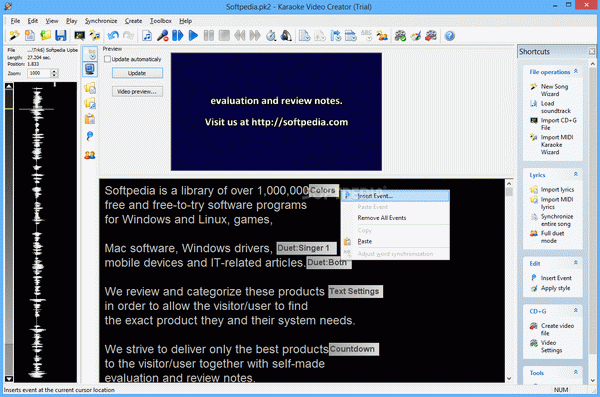This screenshot has height=397, width=600.
Task: Click the clipboard paste icon in side strip
Action: click(x=90, y=119)
